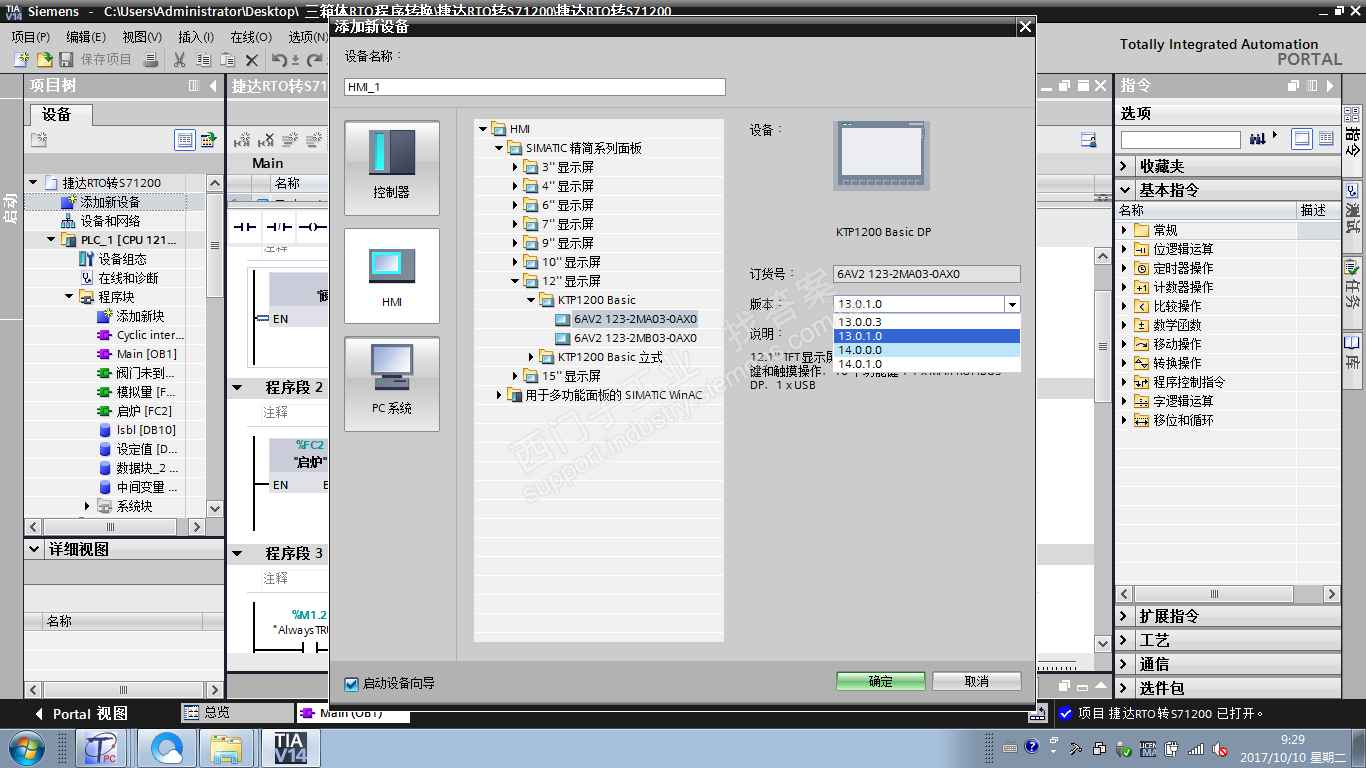This screenshot has width=1366, height=768.
Task: Open TIA V14 taskbar application
Action: point(290,747)
